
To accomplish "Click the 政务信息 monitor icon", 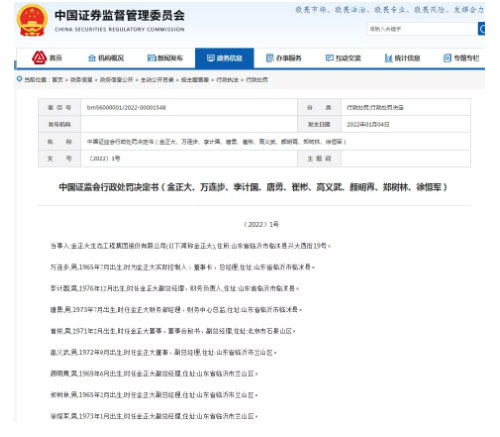I will coord(211,58).
